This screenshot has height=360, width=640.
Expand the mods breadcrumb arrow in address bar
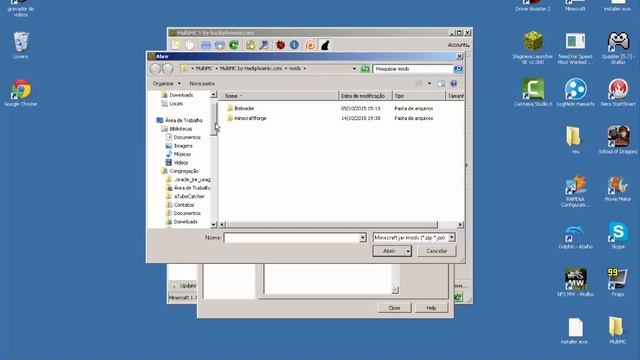pyautogui.click(x=304, y=69)
